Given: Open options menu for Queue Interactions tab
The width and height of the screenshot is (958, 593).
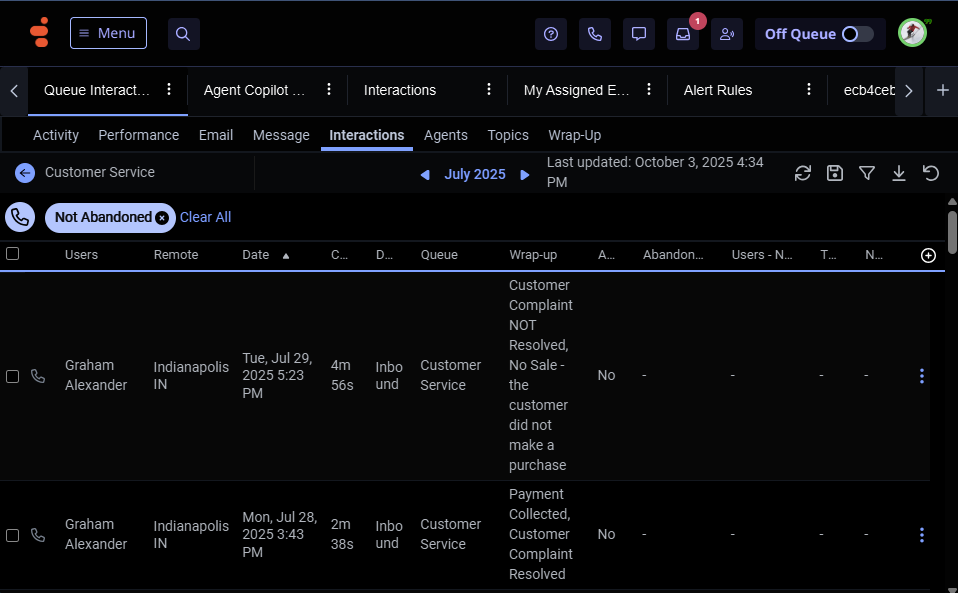Looking at the screenshot, I should (169, 89).
